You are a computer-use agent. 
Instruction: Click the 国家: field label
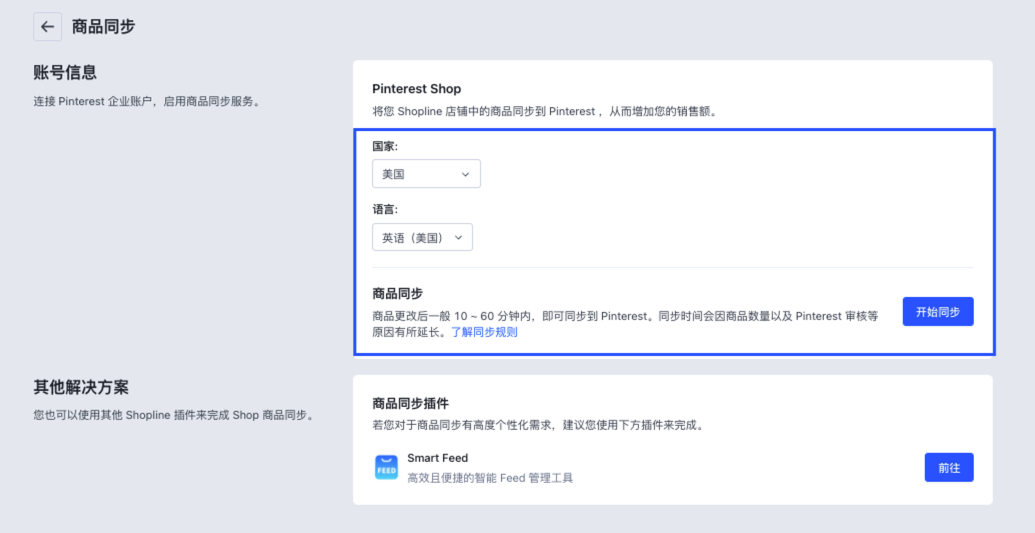click(385, 146)
